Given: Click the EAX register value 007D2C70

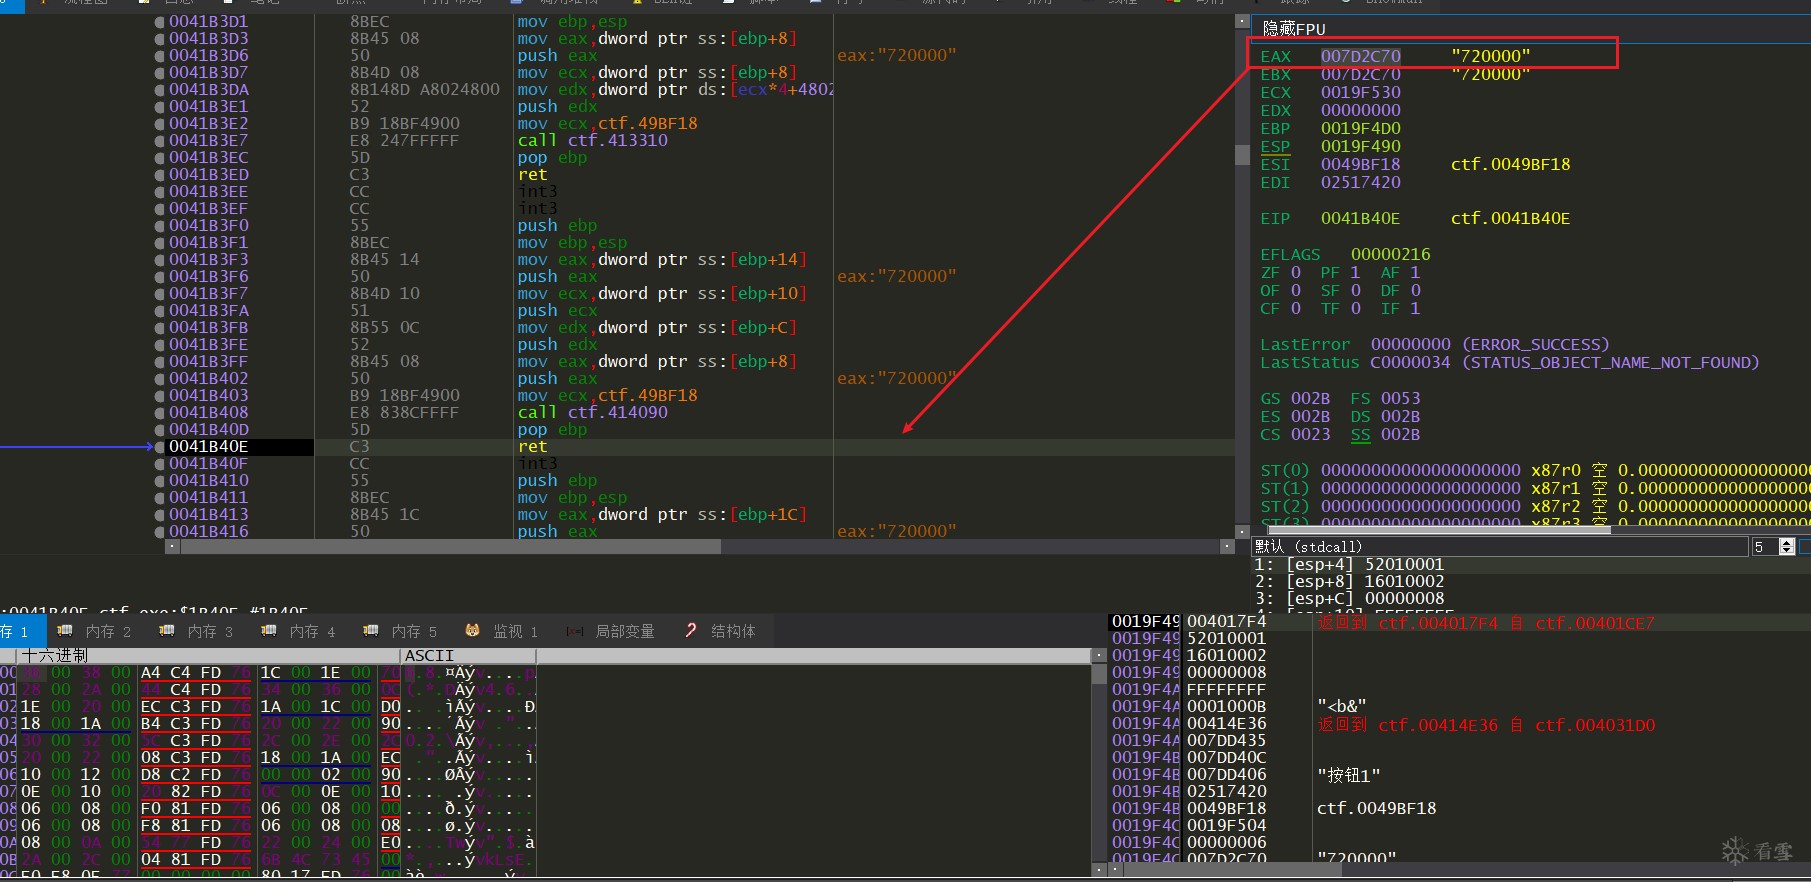Looking at the screenshot, I should point(1360,56).
